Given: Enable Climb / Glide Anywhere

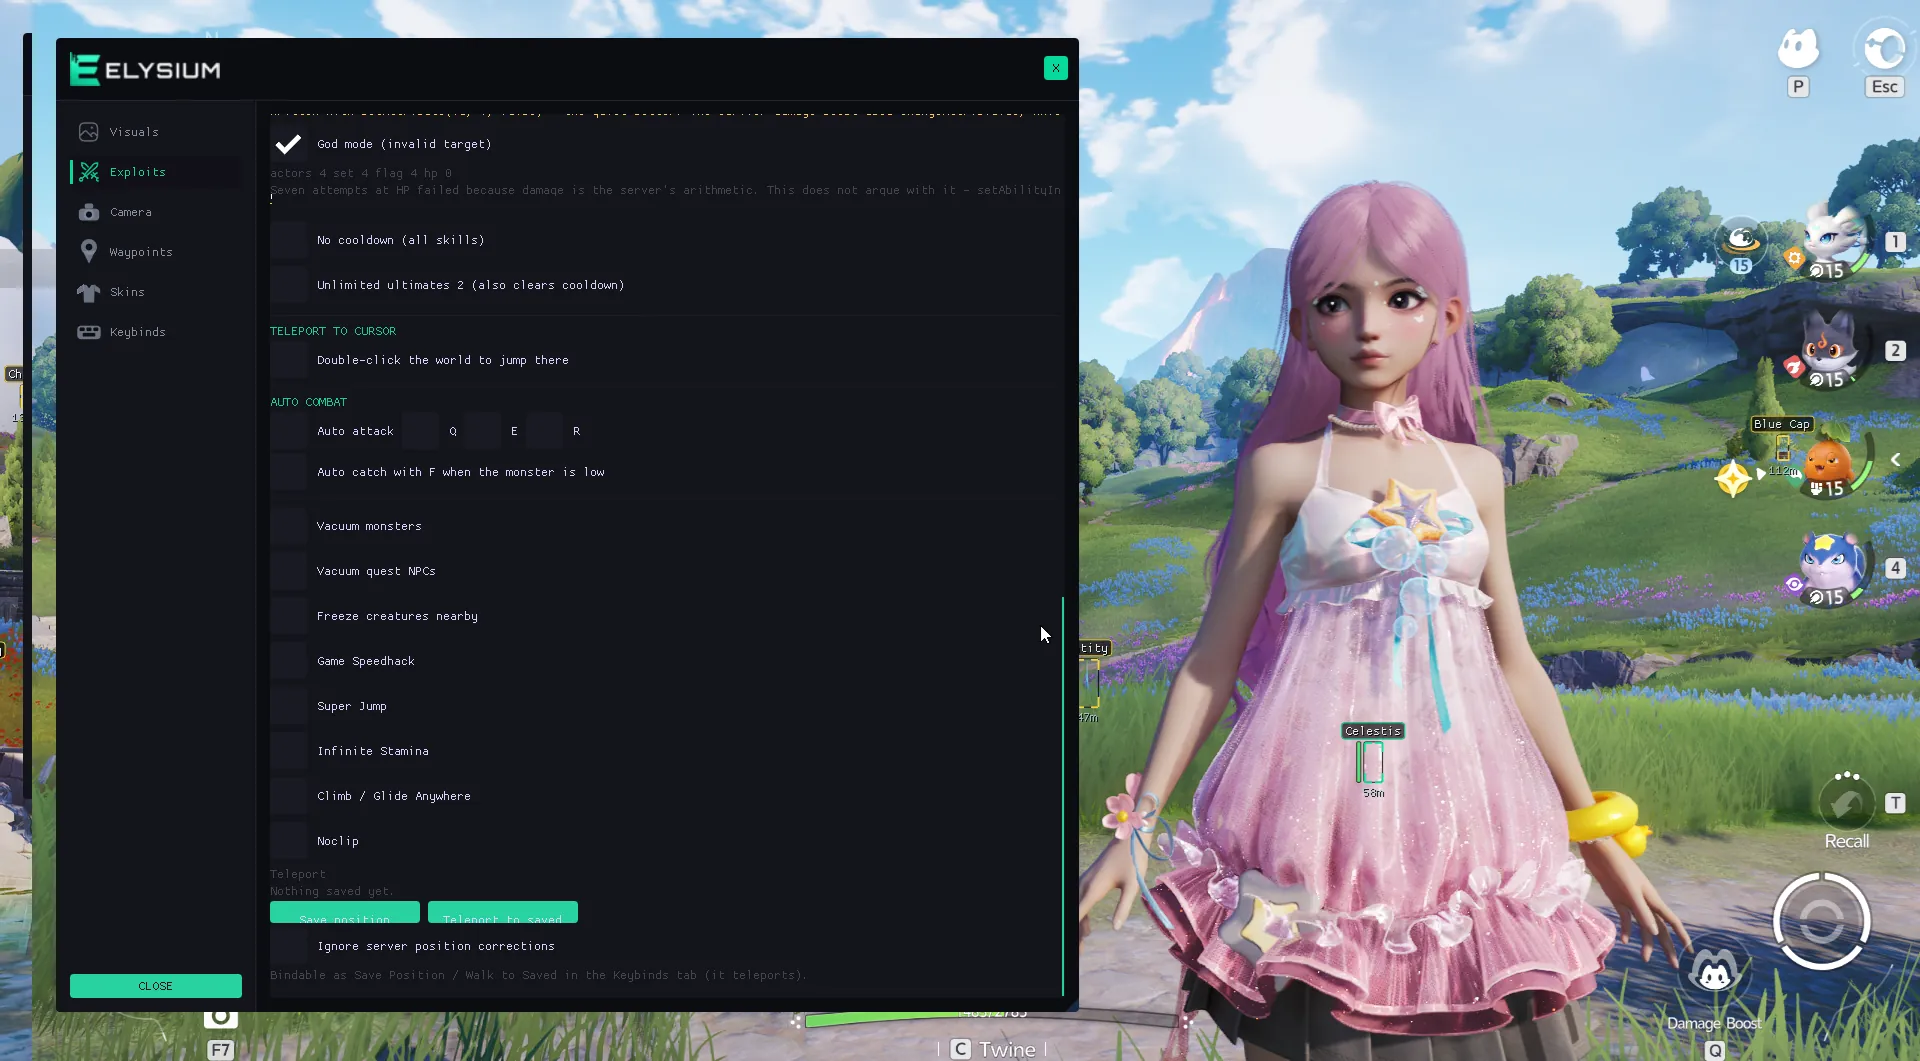Looking at the screenshot, I should click(x=288, y=796).
